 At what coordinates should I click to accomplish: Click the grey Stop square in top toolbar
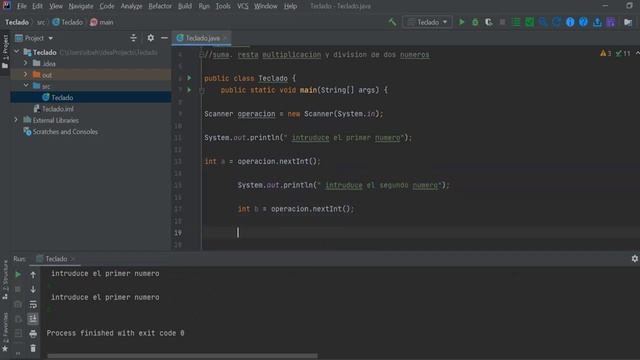click(502, 22)
